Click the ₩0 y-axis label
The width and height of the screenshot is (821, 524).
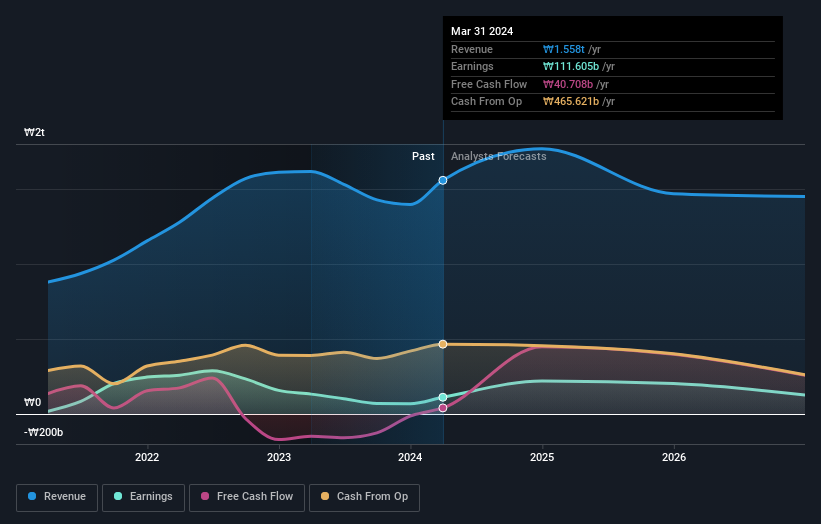[32, 402]
